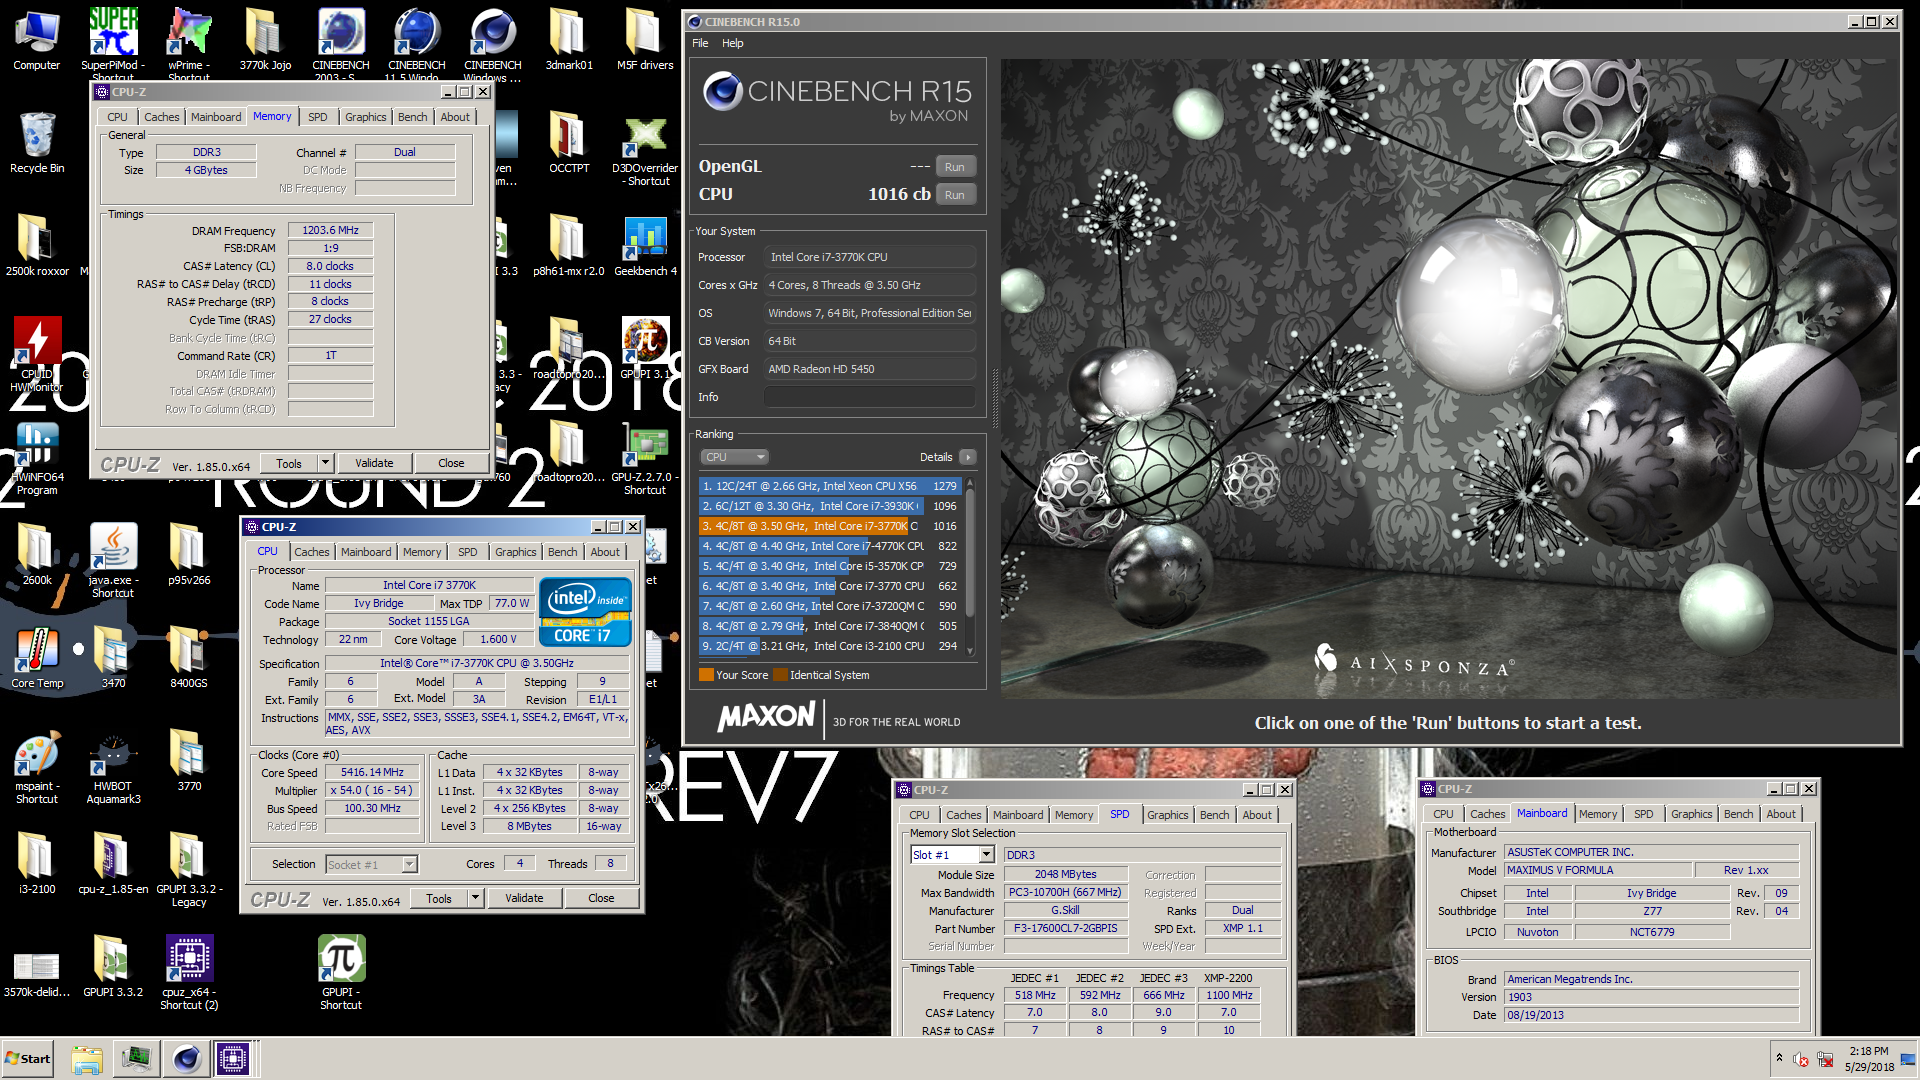
Task: Click the Cinebench rendered scene image
Action: pos(1449,378)
